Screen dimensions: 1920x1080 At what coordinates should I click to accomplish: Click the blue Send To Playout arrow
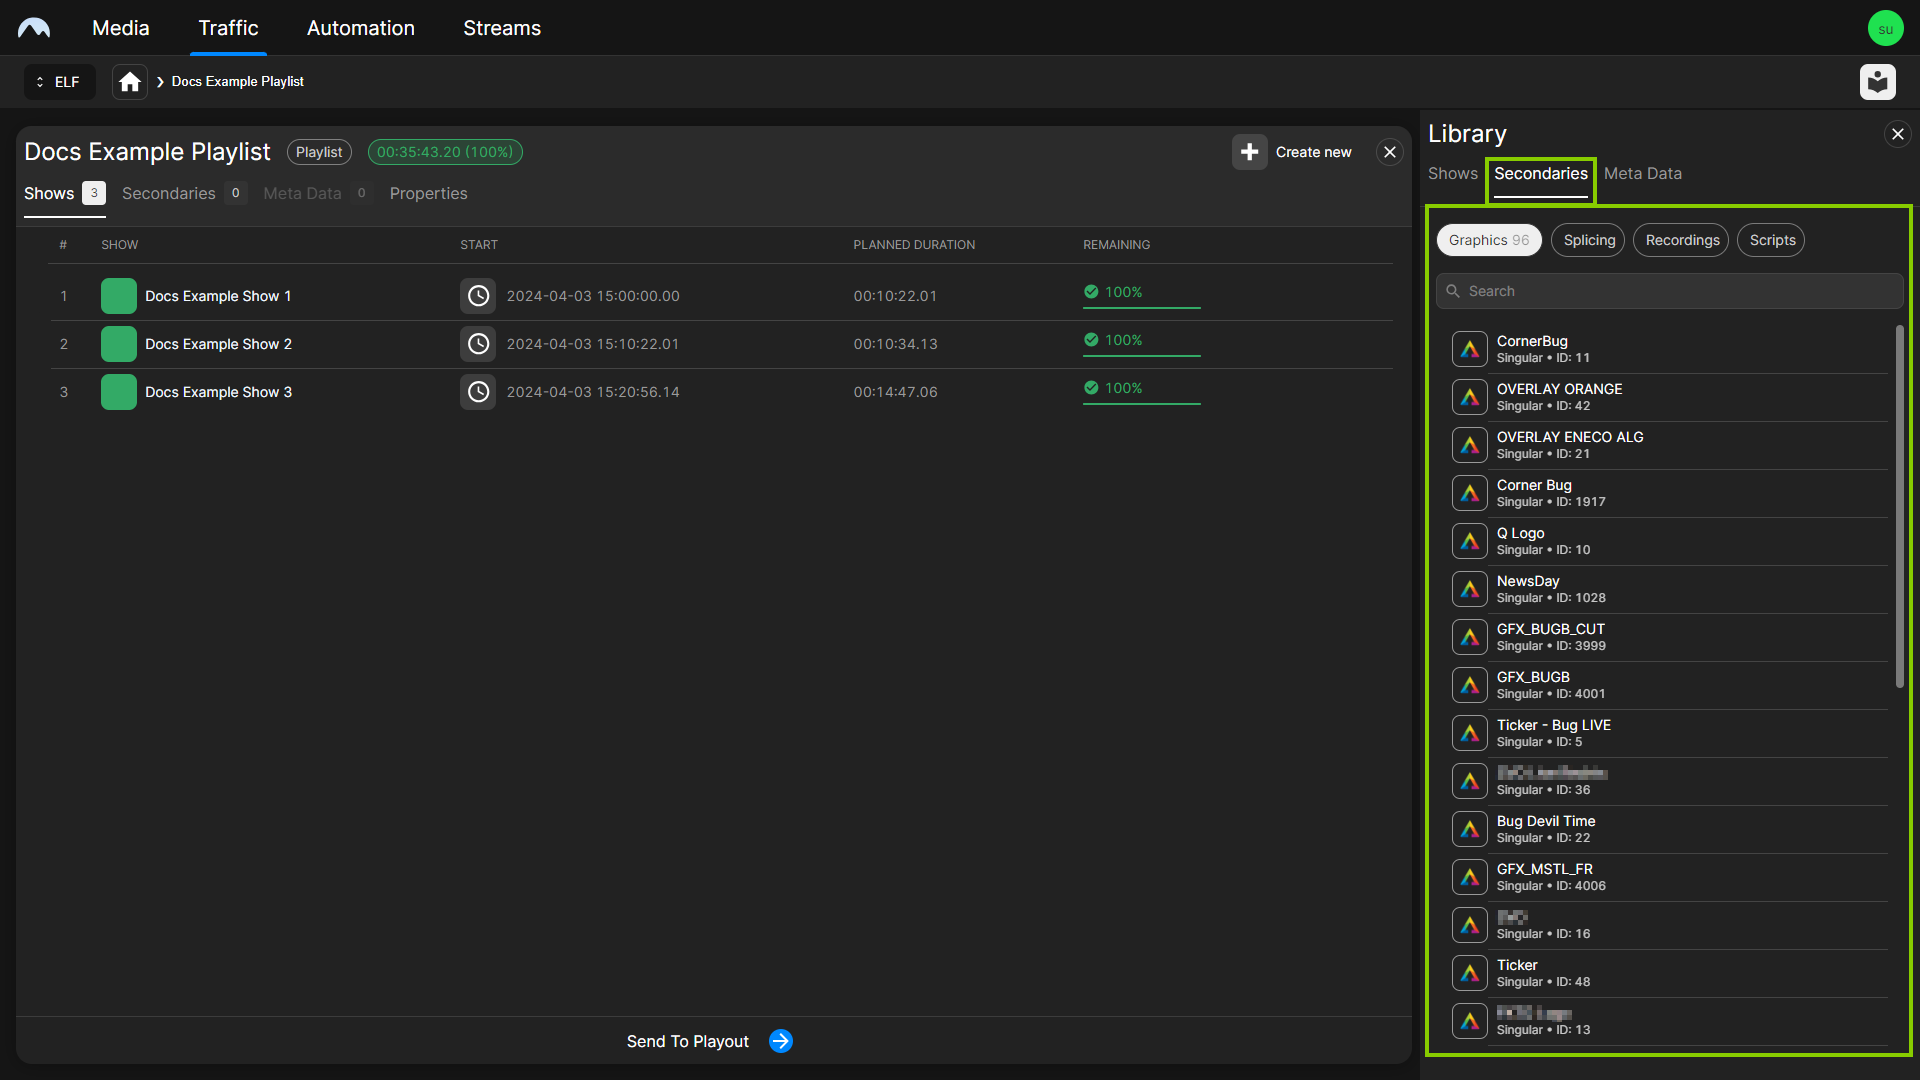(x=781, y=1041)
